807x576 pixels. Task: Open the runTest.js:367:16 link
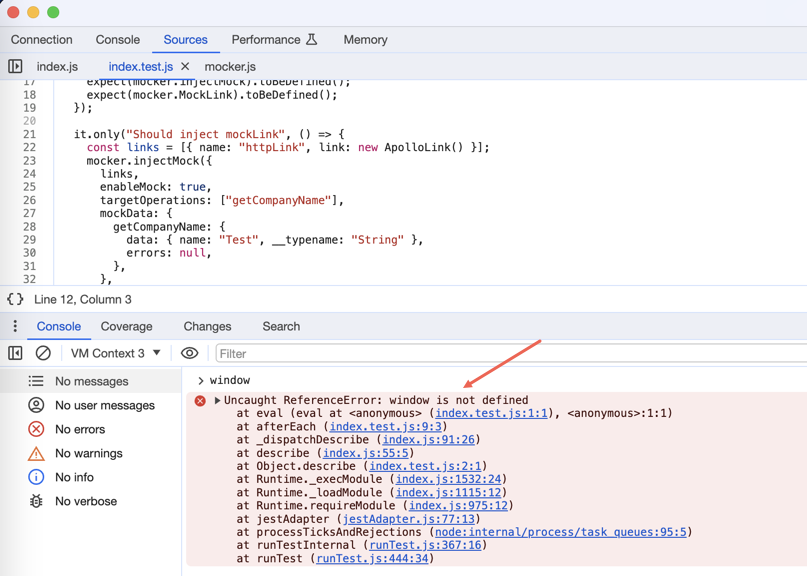[x=425, y=545]
